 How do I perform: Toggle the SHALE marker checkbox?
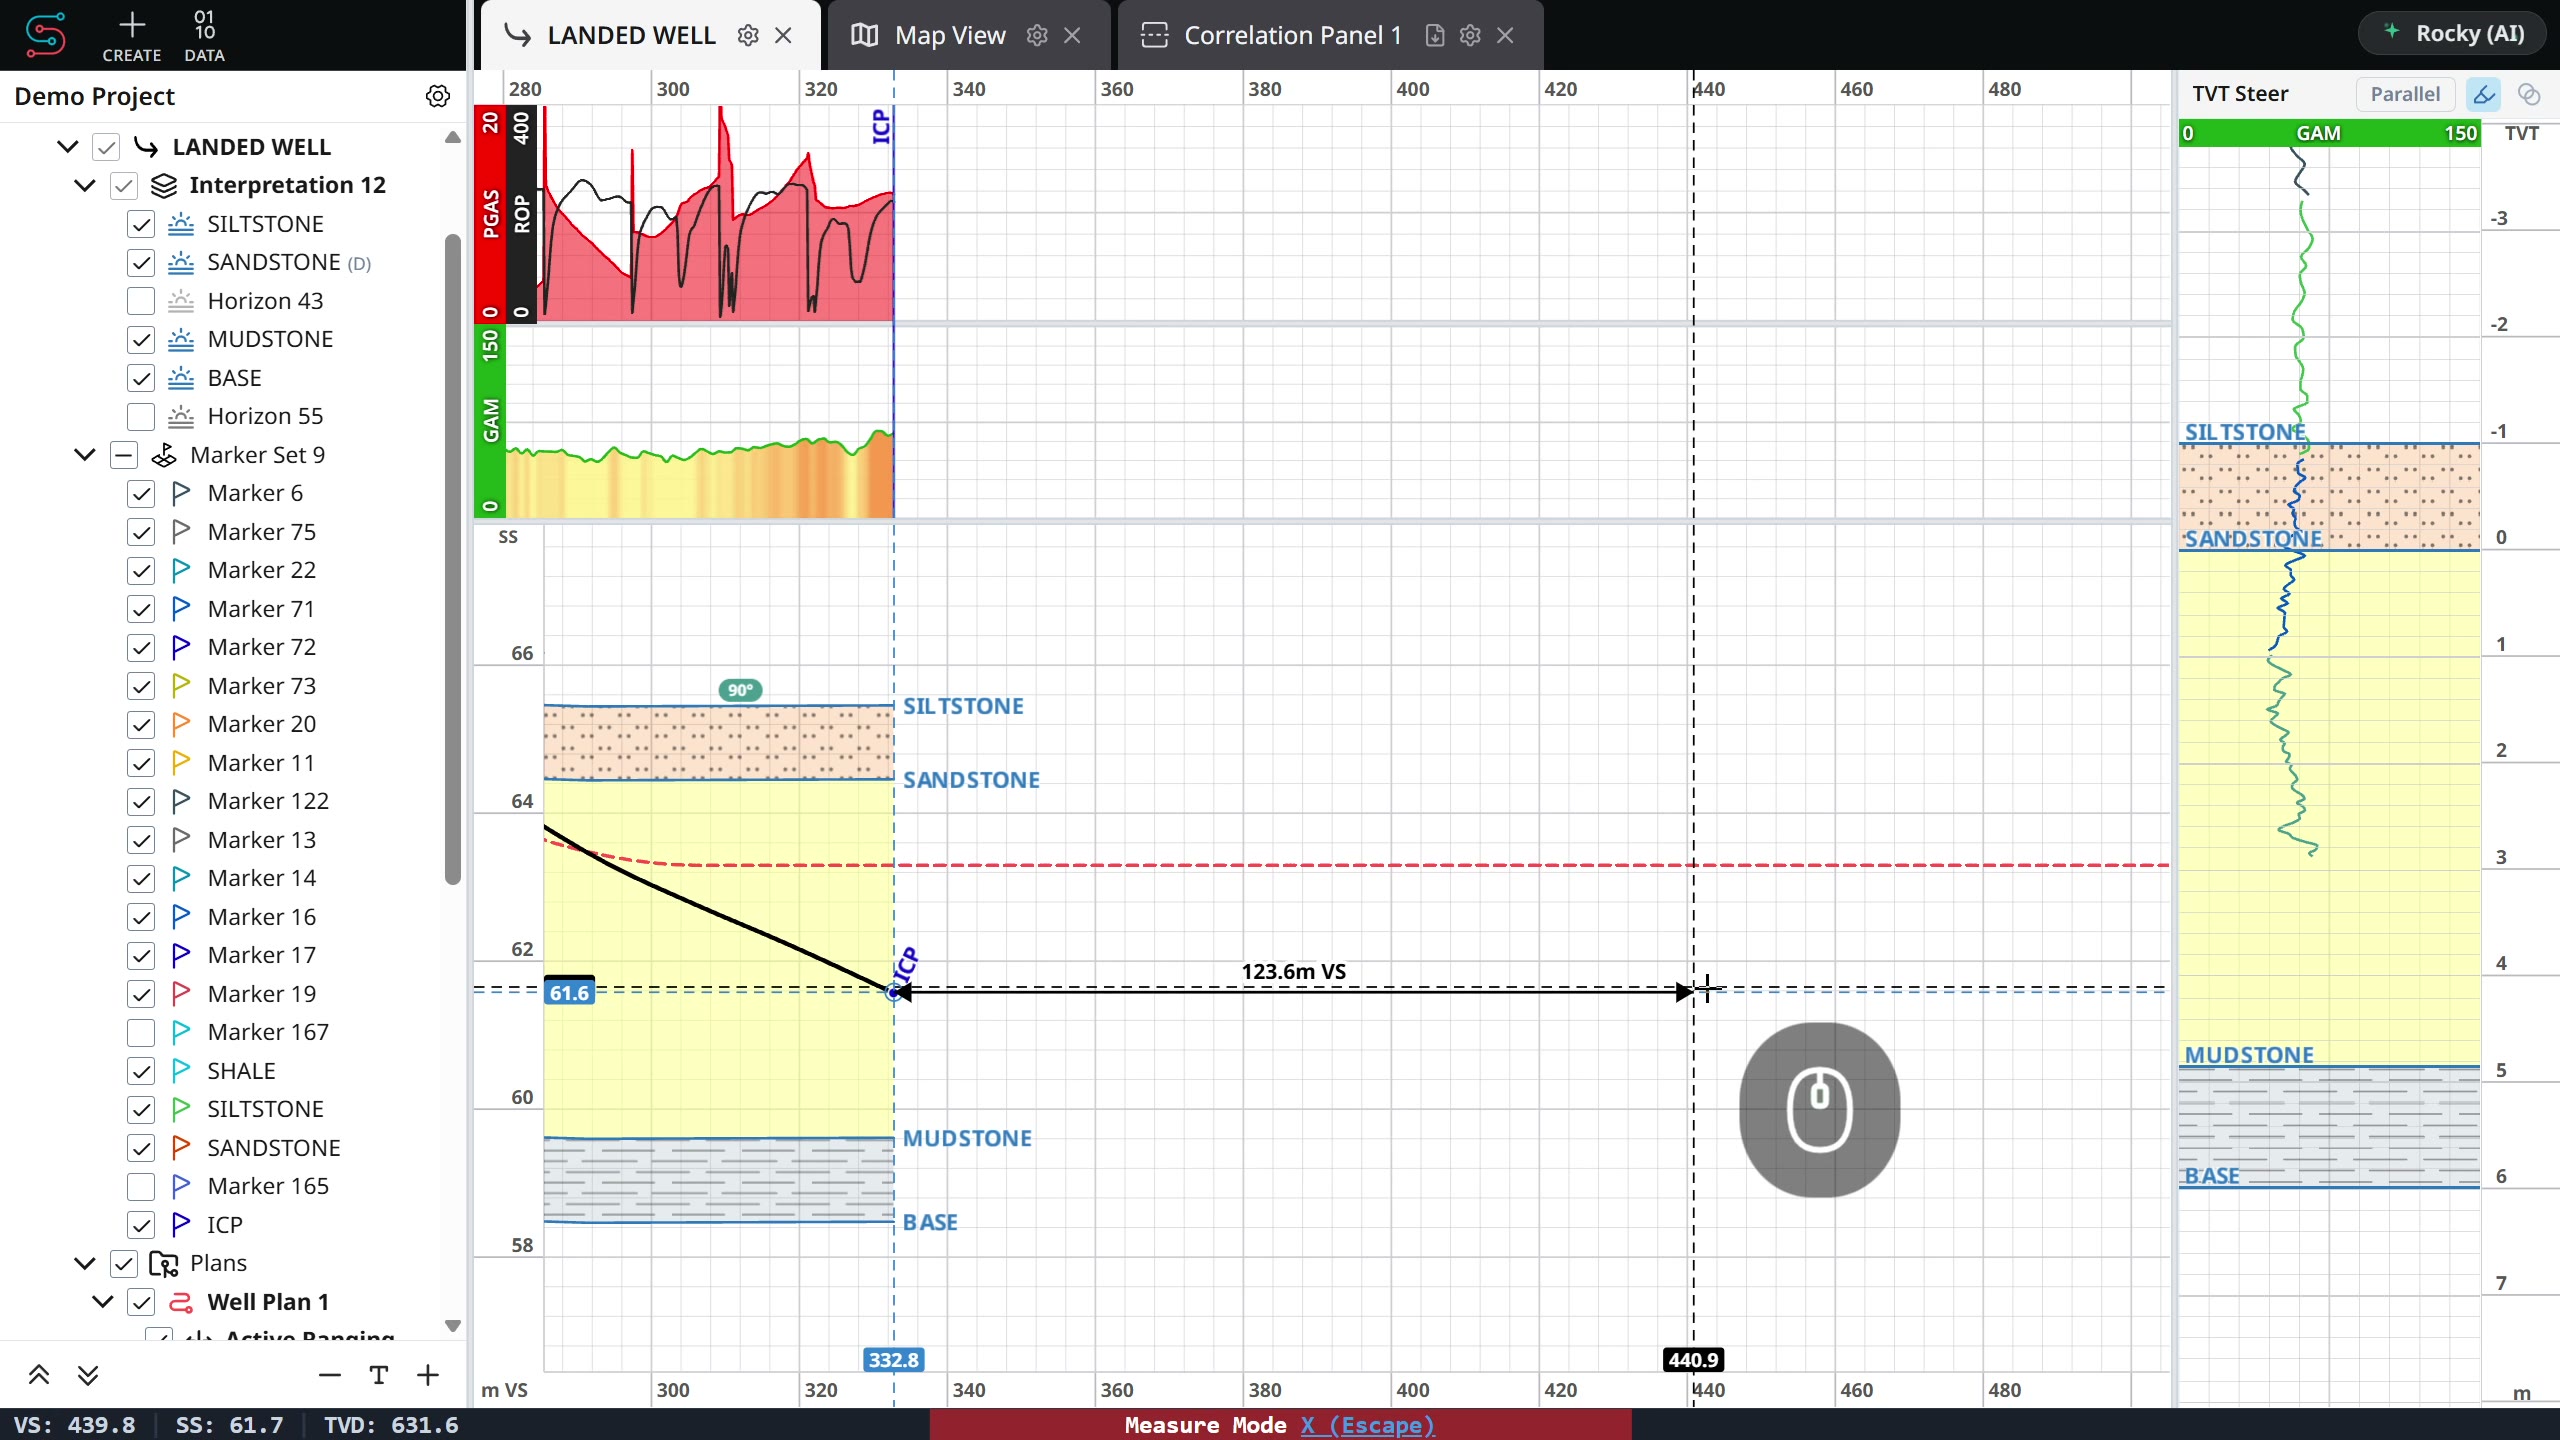pos(141,1071)
